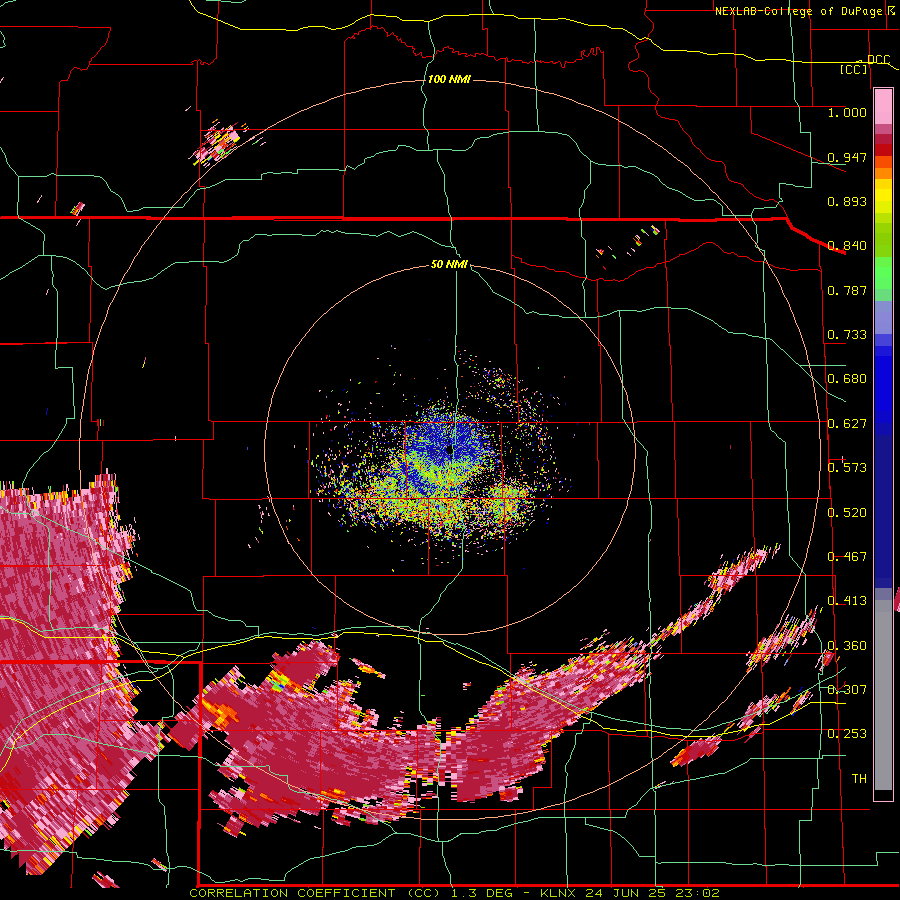Click the NEXLAB-College of DuPage label

[x=800, y=11]
